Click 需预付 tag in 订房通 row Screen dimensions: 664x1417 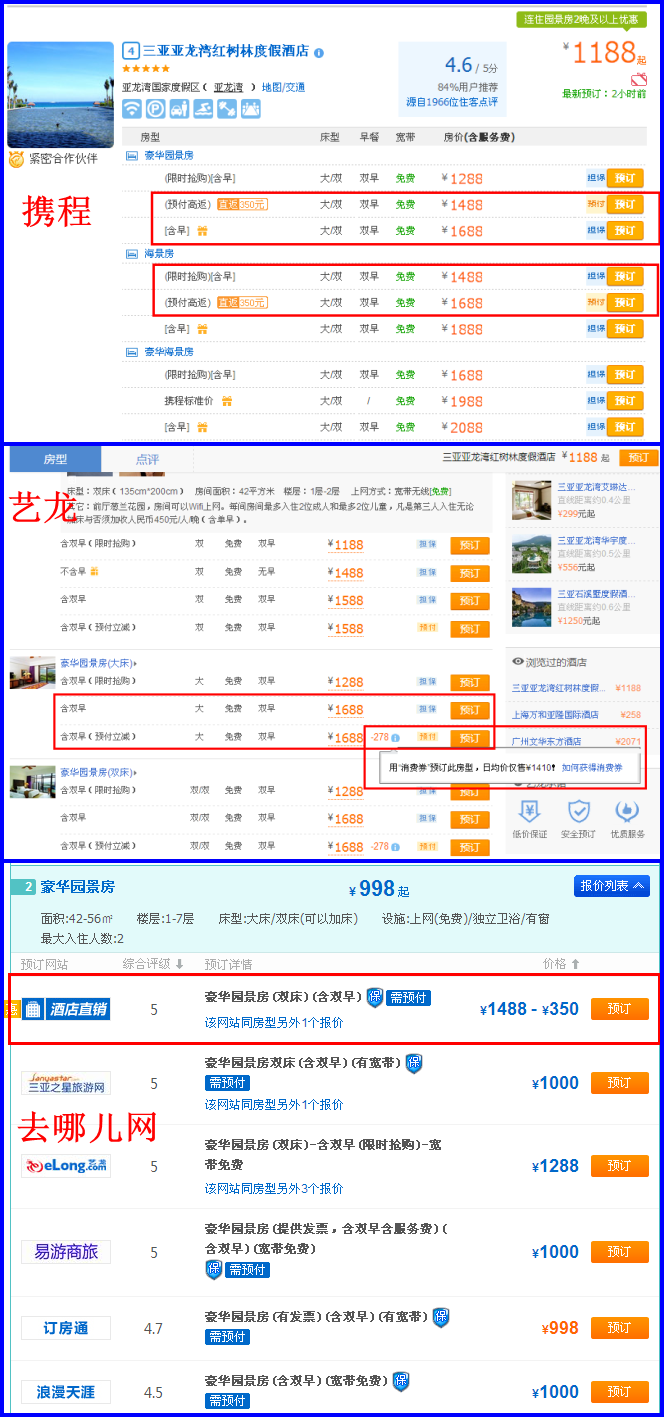click(x=226, y=1336)
